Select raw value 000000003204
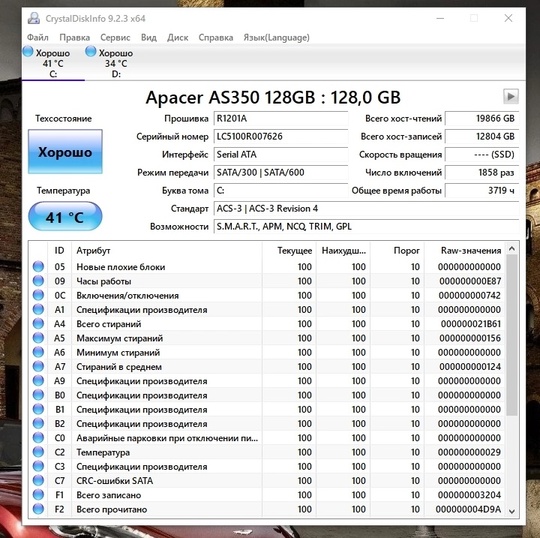 (469, 495)
